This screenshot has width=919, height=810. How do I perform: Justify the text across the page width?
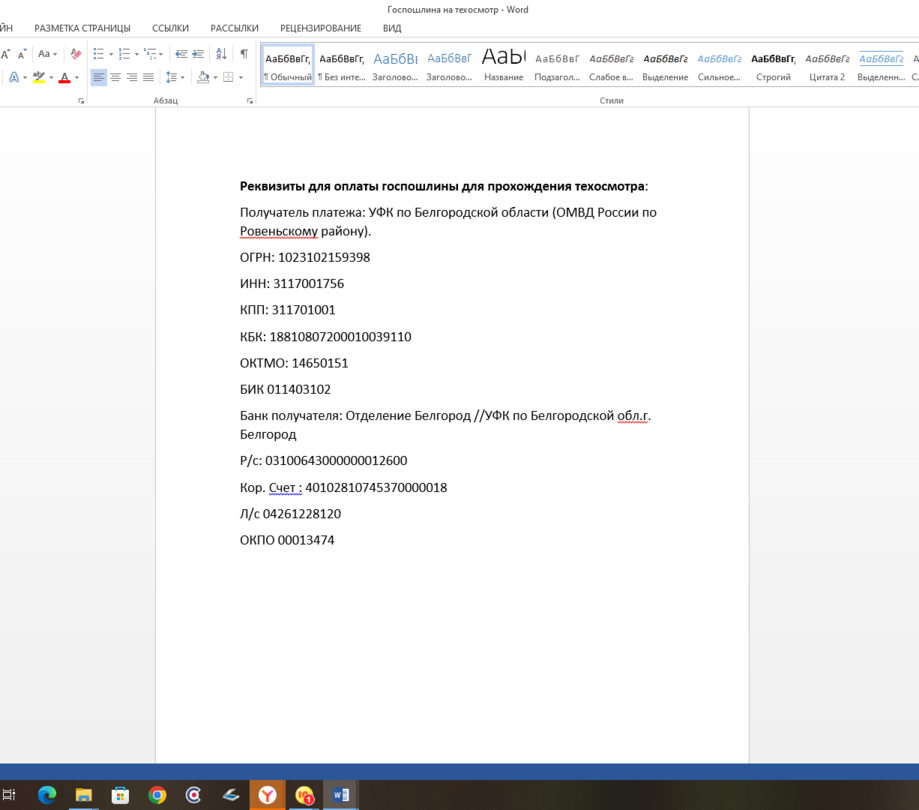pos(148,77)
